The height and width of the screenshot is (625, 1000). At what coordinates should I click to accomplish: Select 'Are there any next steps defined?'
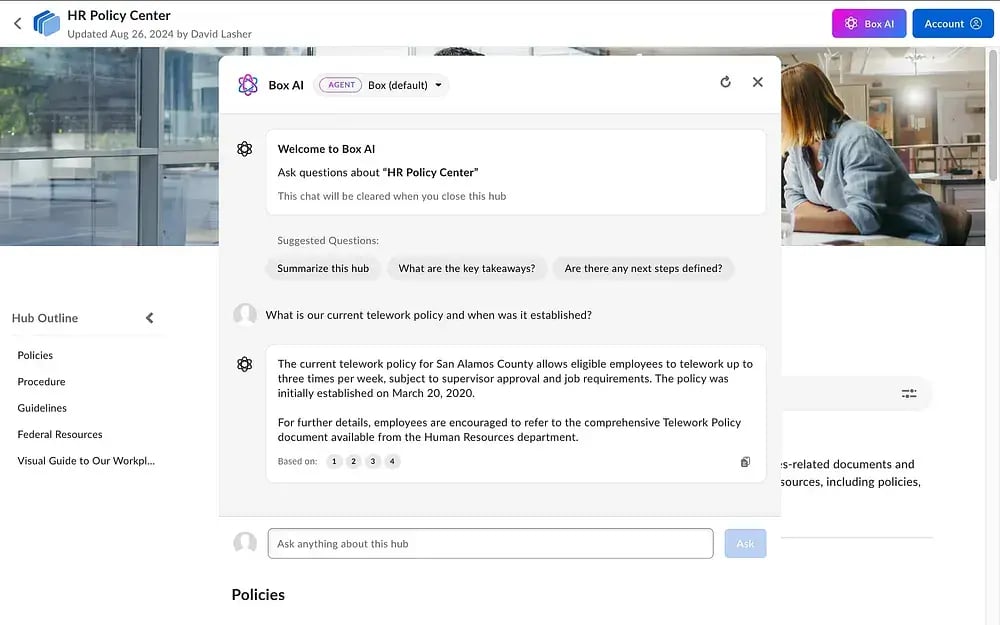click(x=643, y=268)
